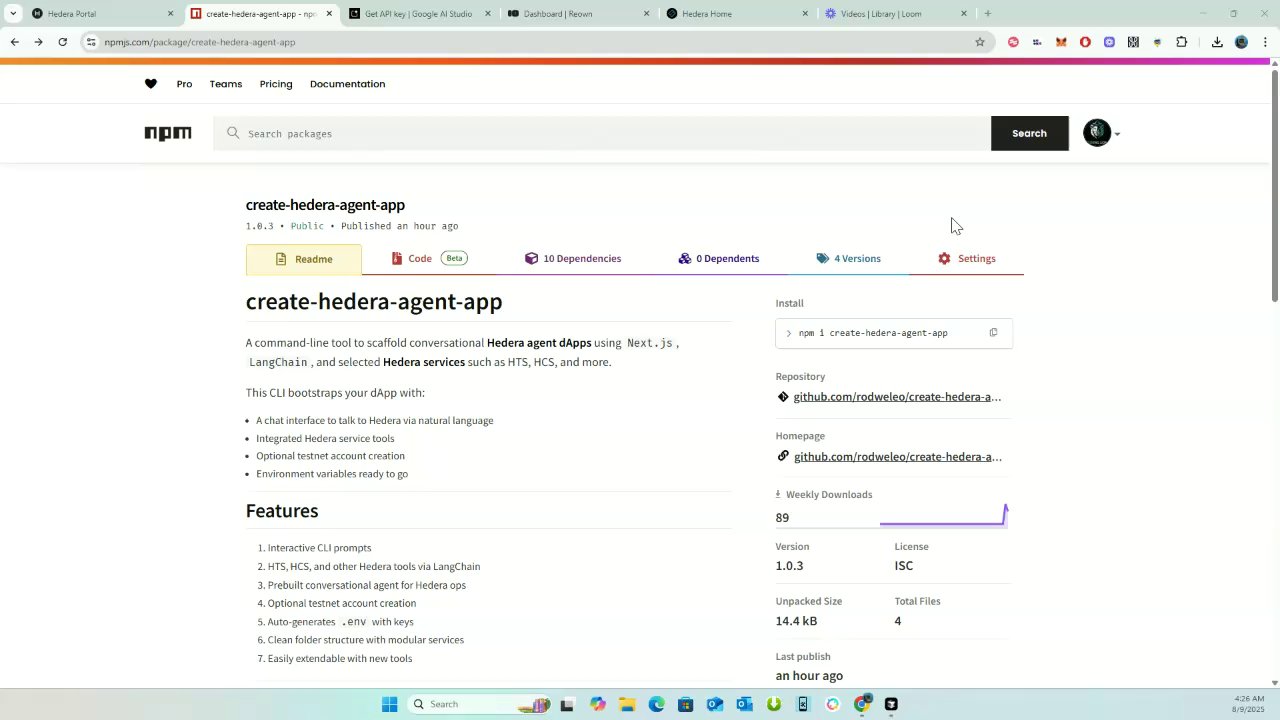Click the npm logo
The image size is (1280, 720).
pos(168,133)
